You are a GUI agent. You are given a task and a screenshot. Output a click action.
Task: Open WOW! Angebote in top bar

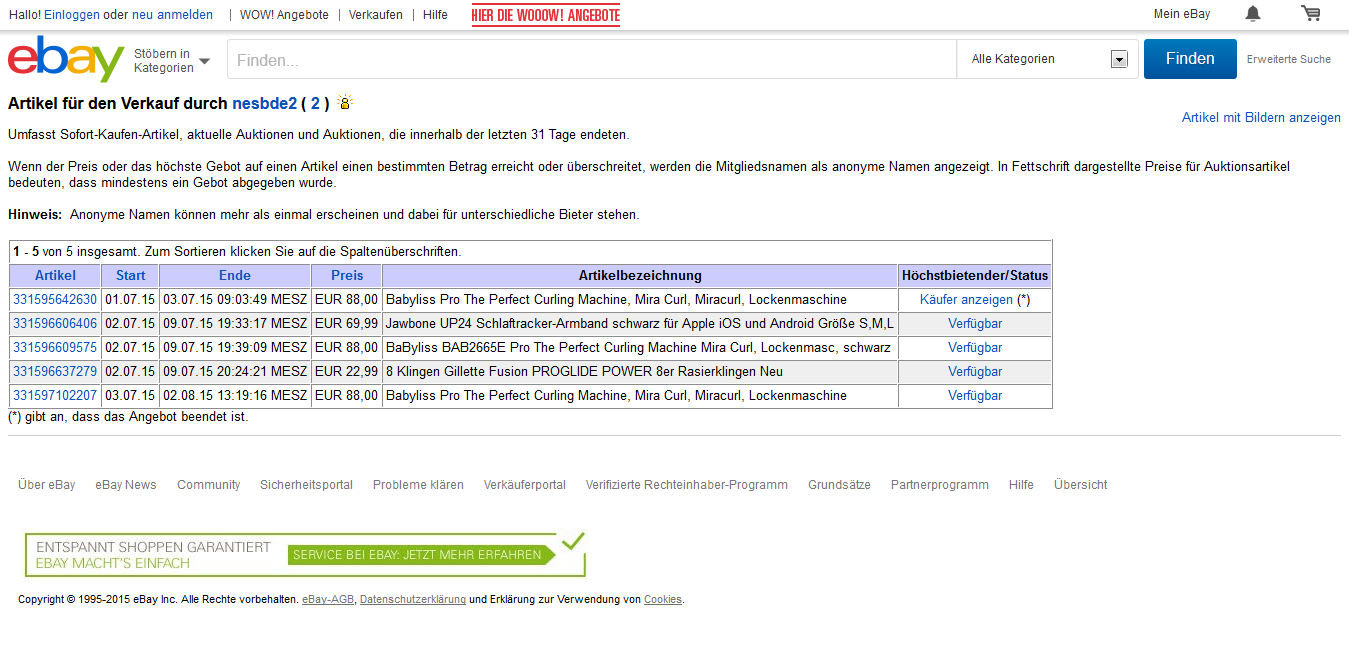pyautogui.click(x=284, y=15)
